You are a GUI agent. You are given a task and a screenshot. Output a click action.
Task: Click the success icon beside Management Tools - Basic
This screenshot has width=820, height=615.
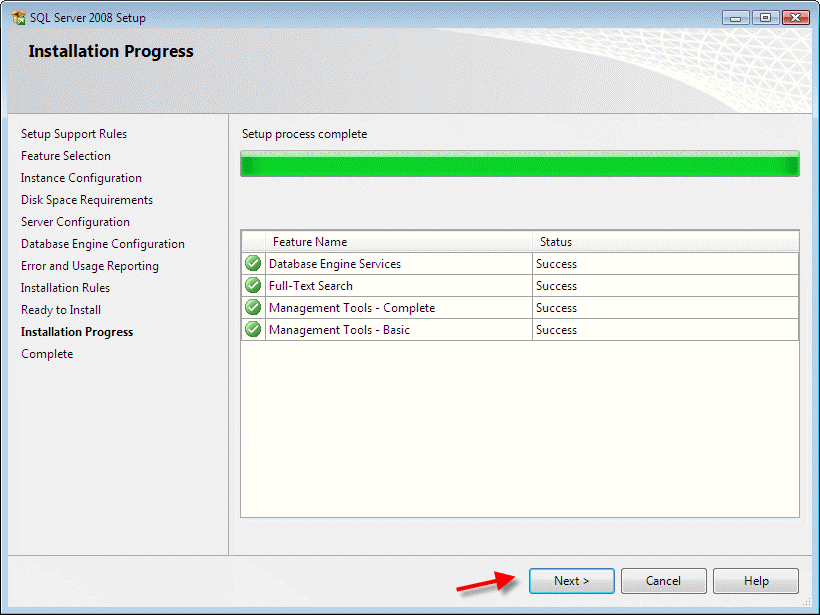pyautogui.click(x=253, y=329)
